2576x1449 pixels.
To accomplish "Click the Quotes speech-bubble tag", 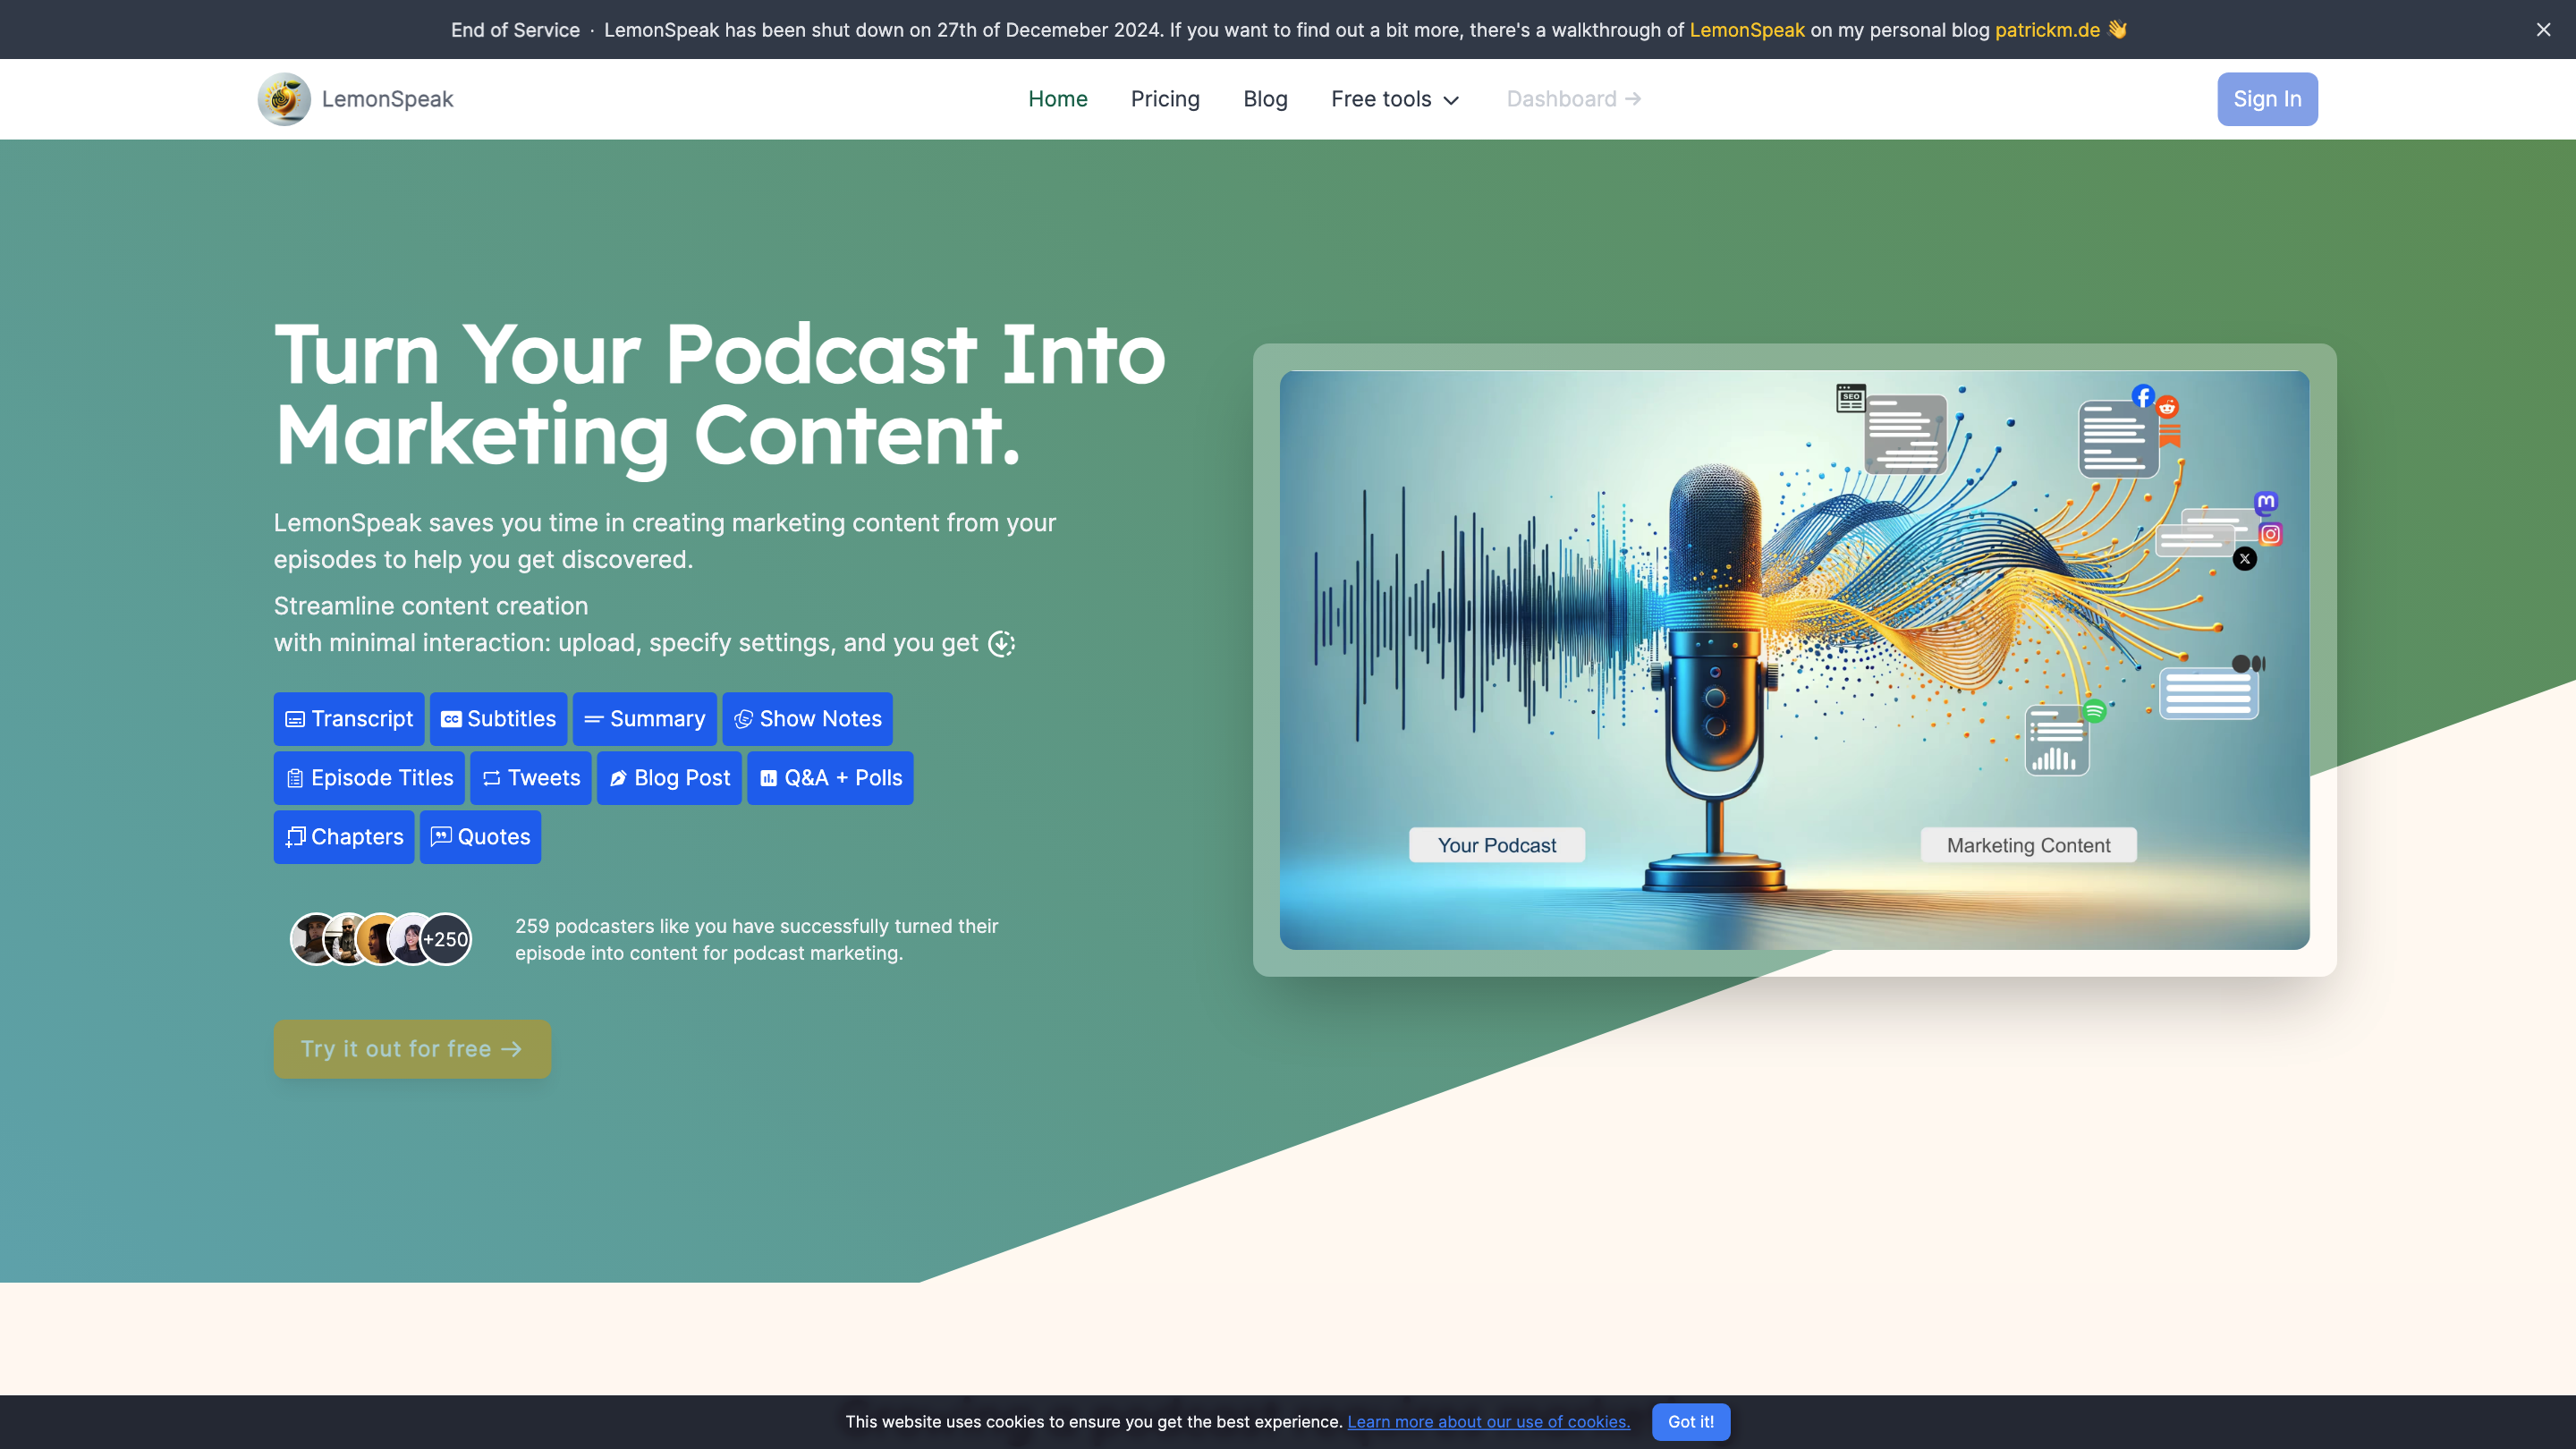I will pyautogui.click(x=480, y=837).
